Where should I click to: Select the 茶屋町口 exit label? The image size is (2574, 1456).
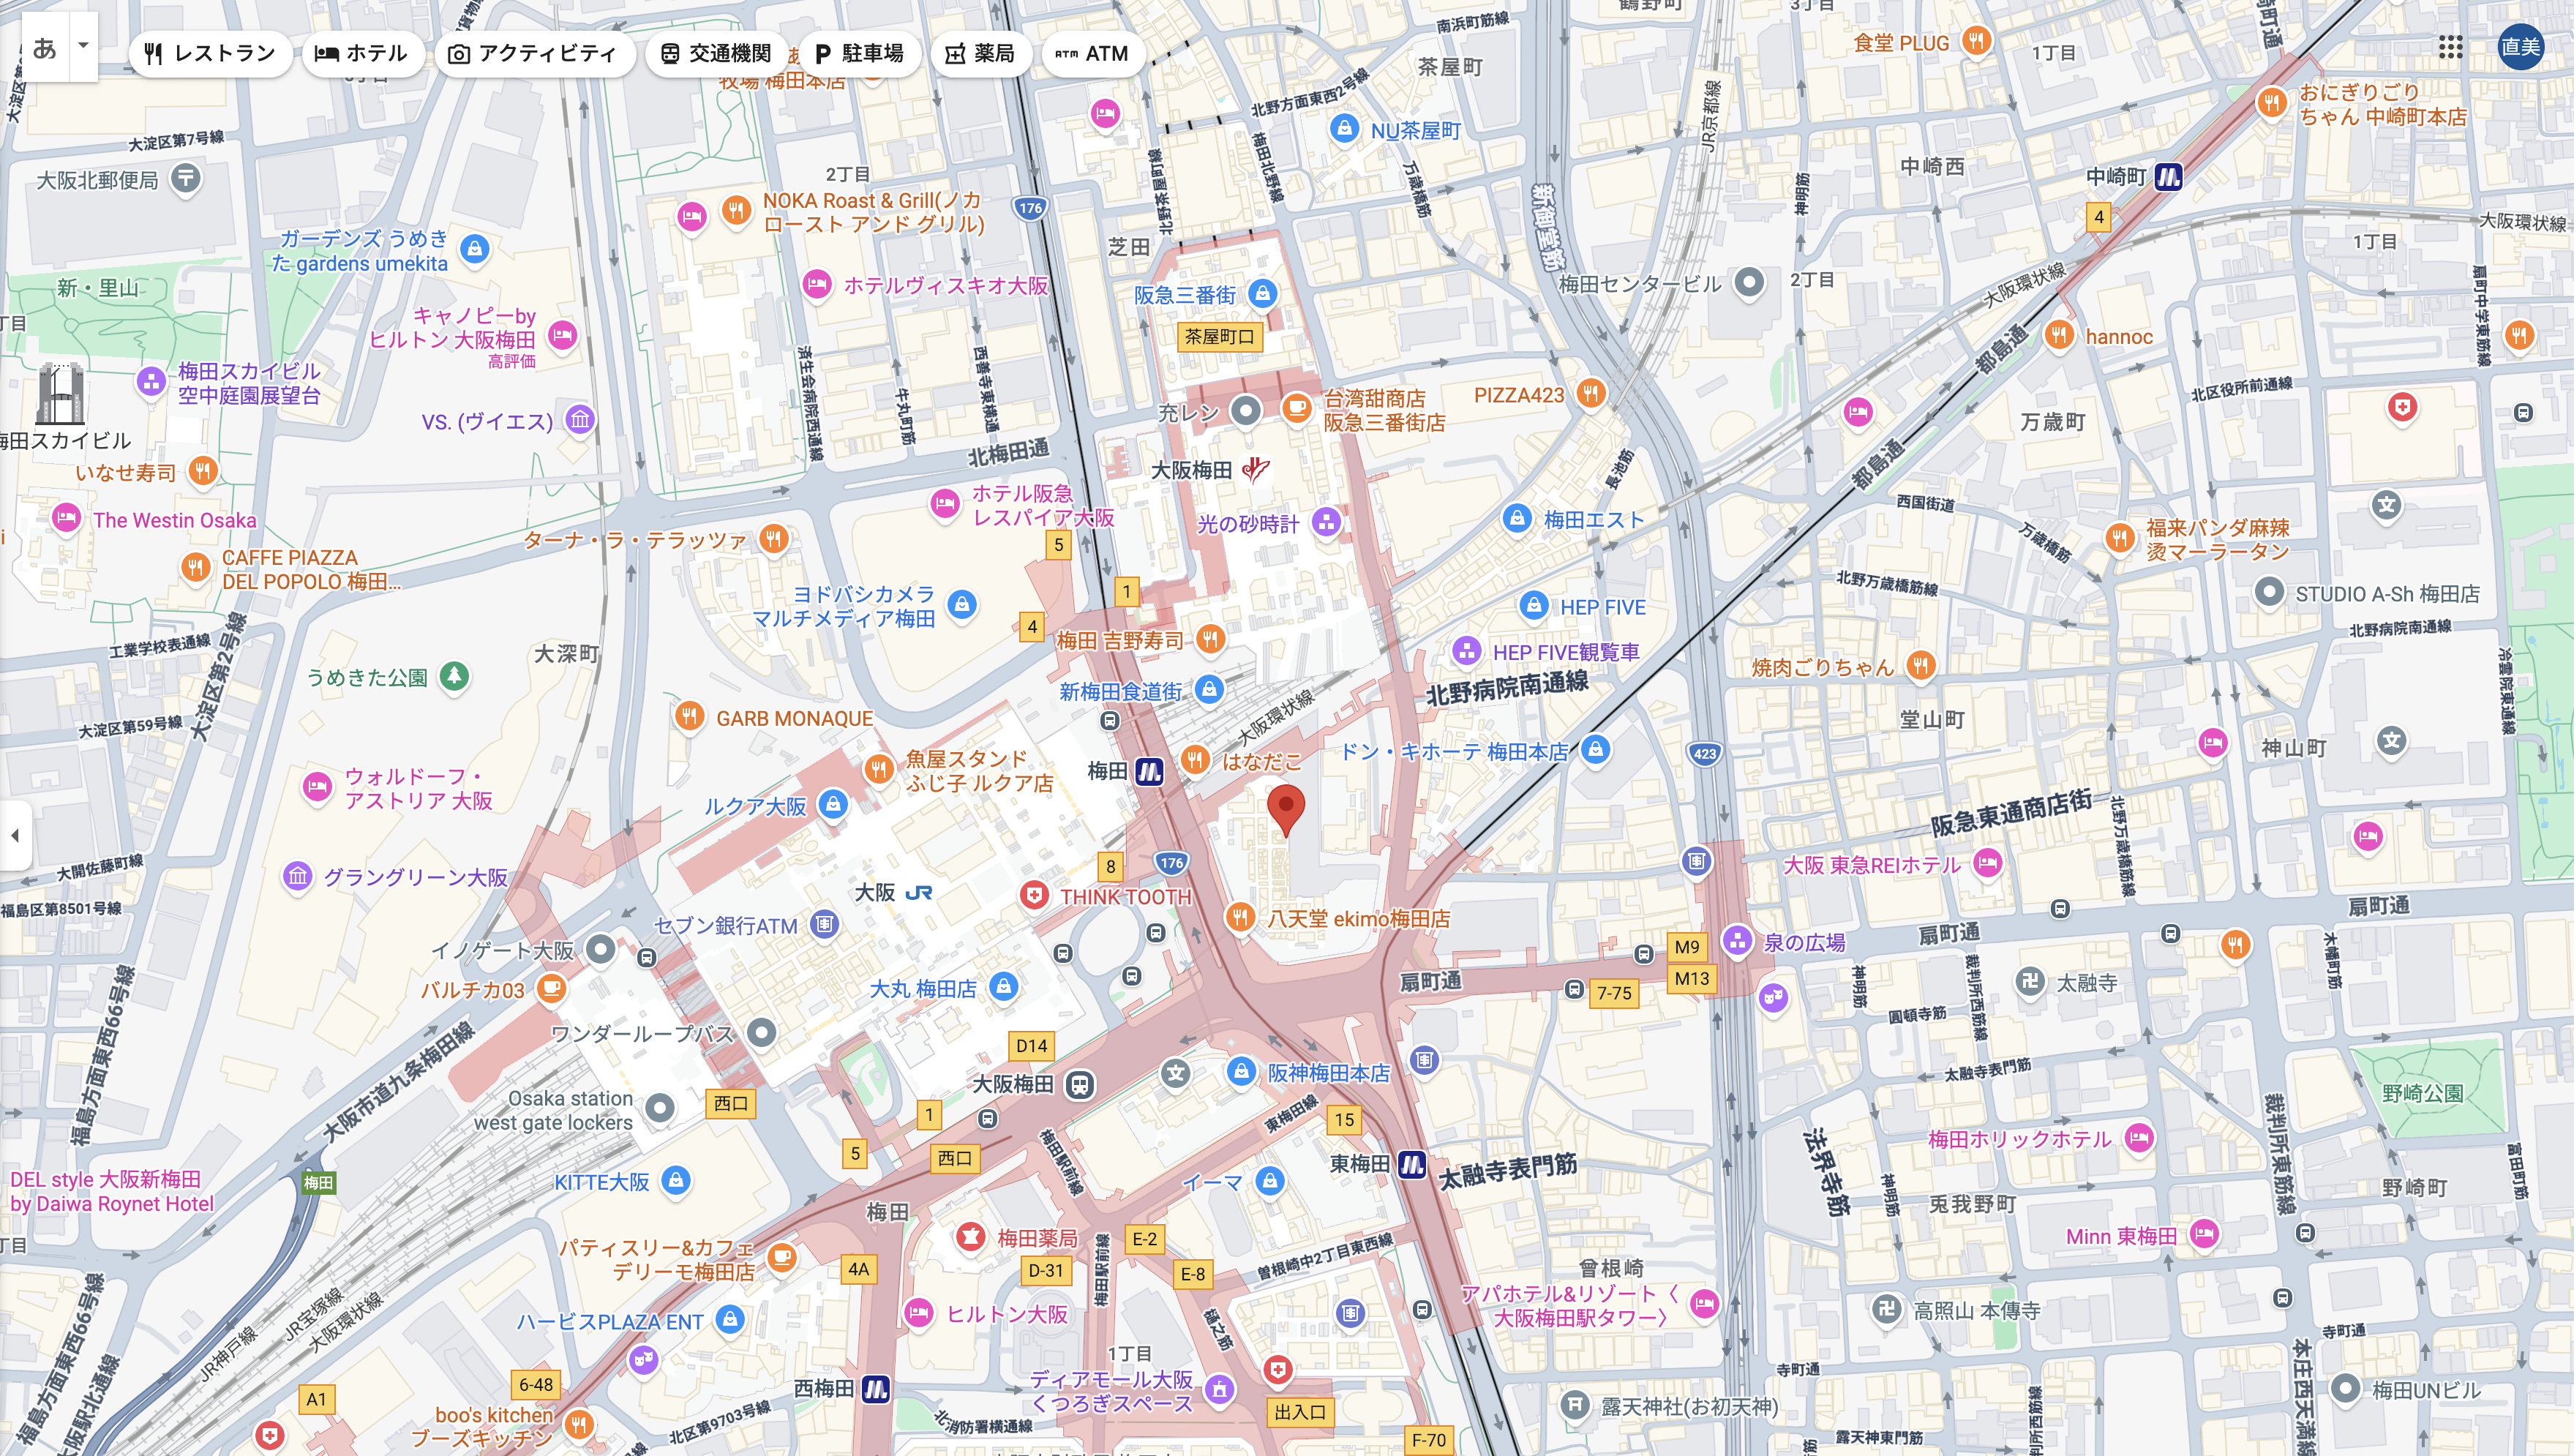pos(1220,337)
